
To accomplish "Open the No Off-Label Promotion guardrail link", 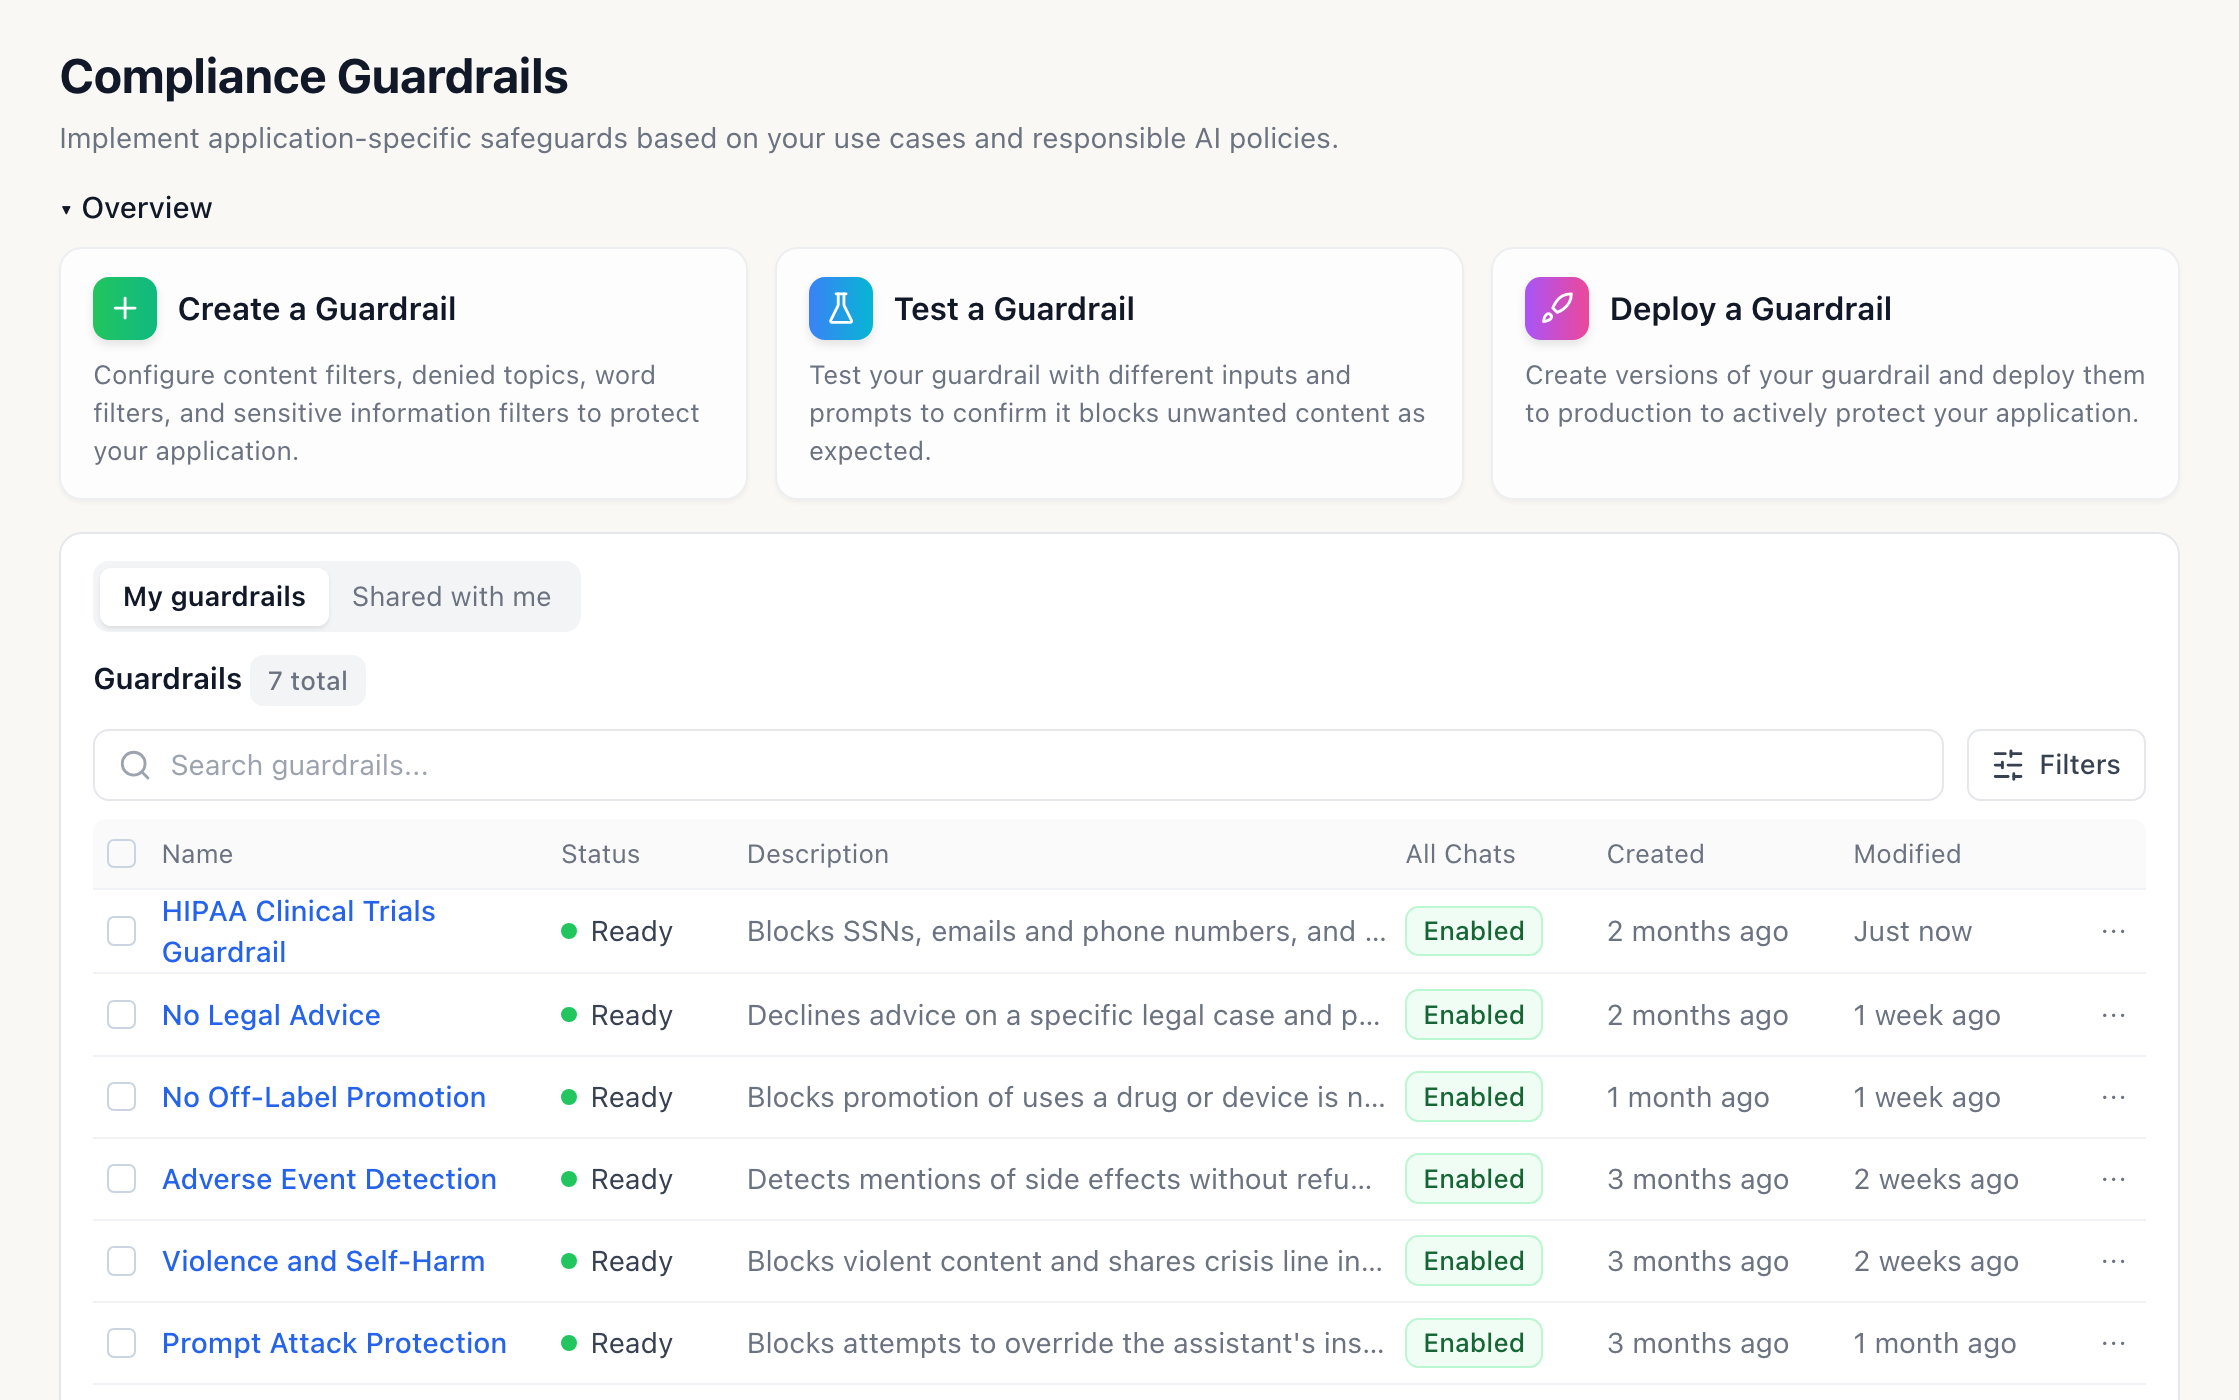I will (x=324, y=1097).
